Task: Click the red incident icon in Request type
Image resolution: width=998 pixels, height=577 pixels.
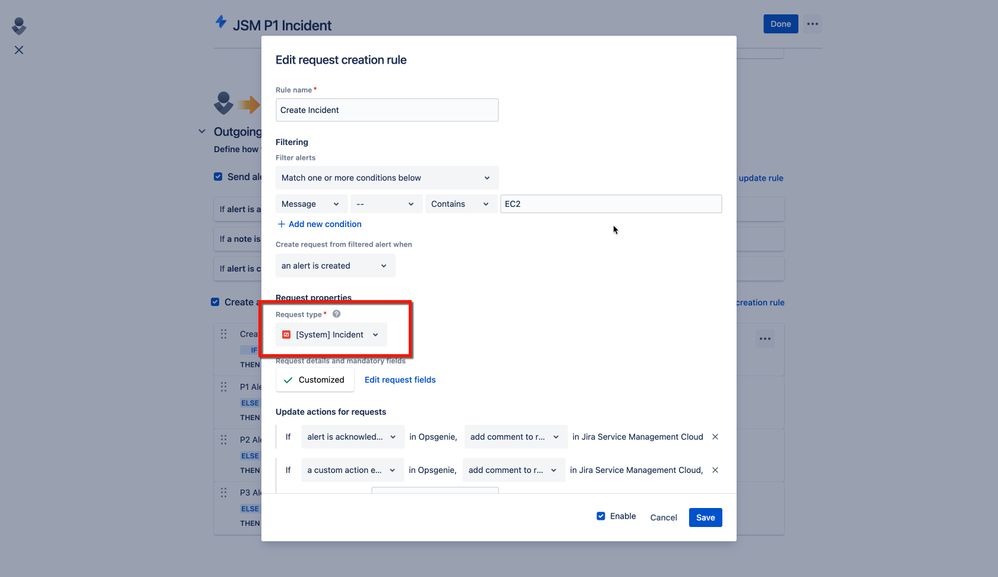Action: (x=286, y=335)
